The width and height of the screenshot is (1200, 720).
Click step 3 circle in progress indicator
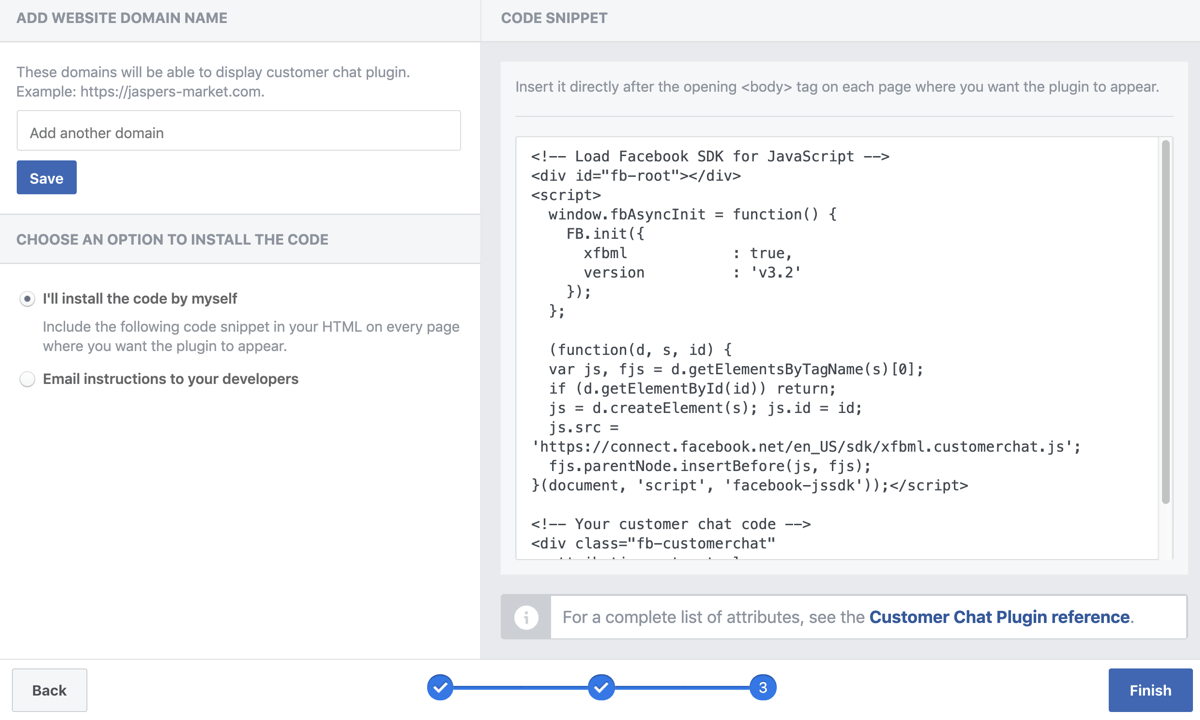tap(763, 687)
